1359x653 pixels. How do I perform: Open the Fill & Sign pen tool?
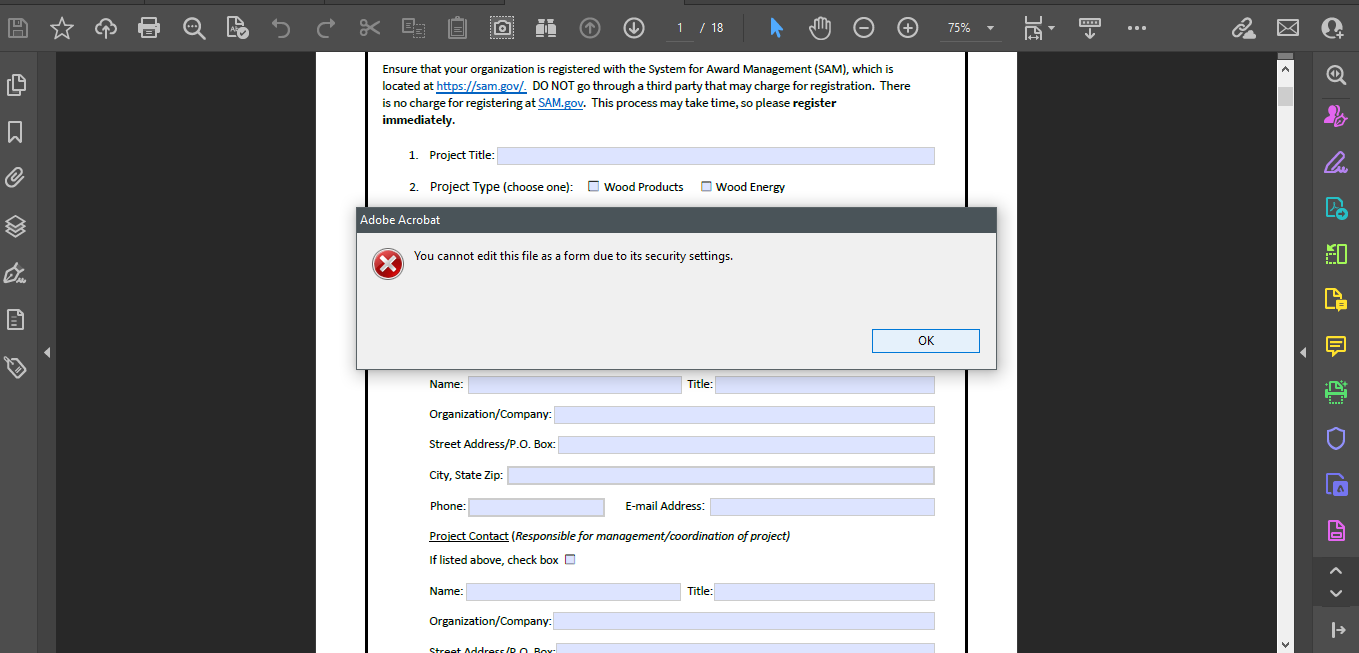pos(1335,162)
